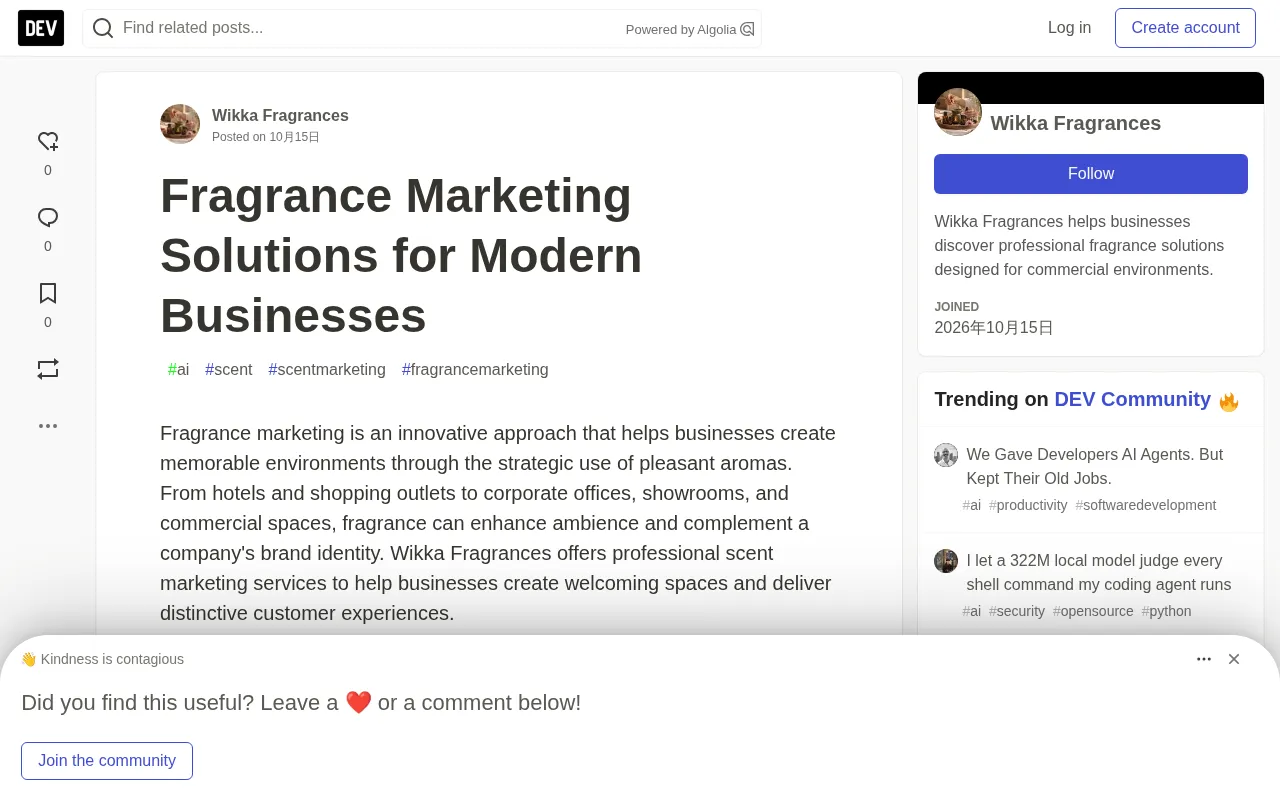Click the search magnifier icon

click(103, 28)
